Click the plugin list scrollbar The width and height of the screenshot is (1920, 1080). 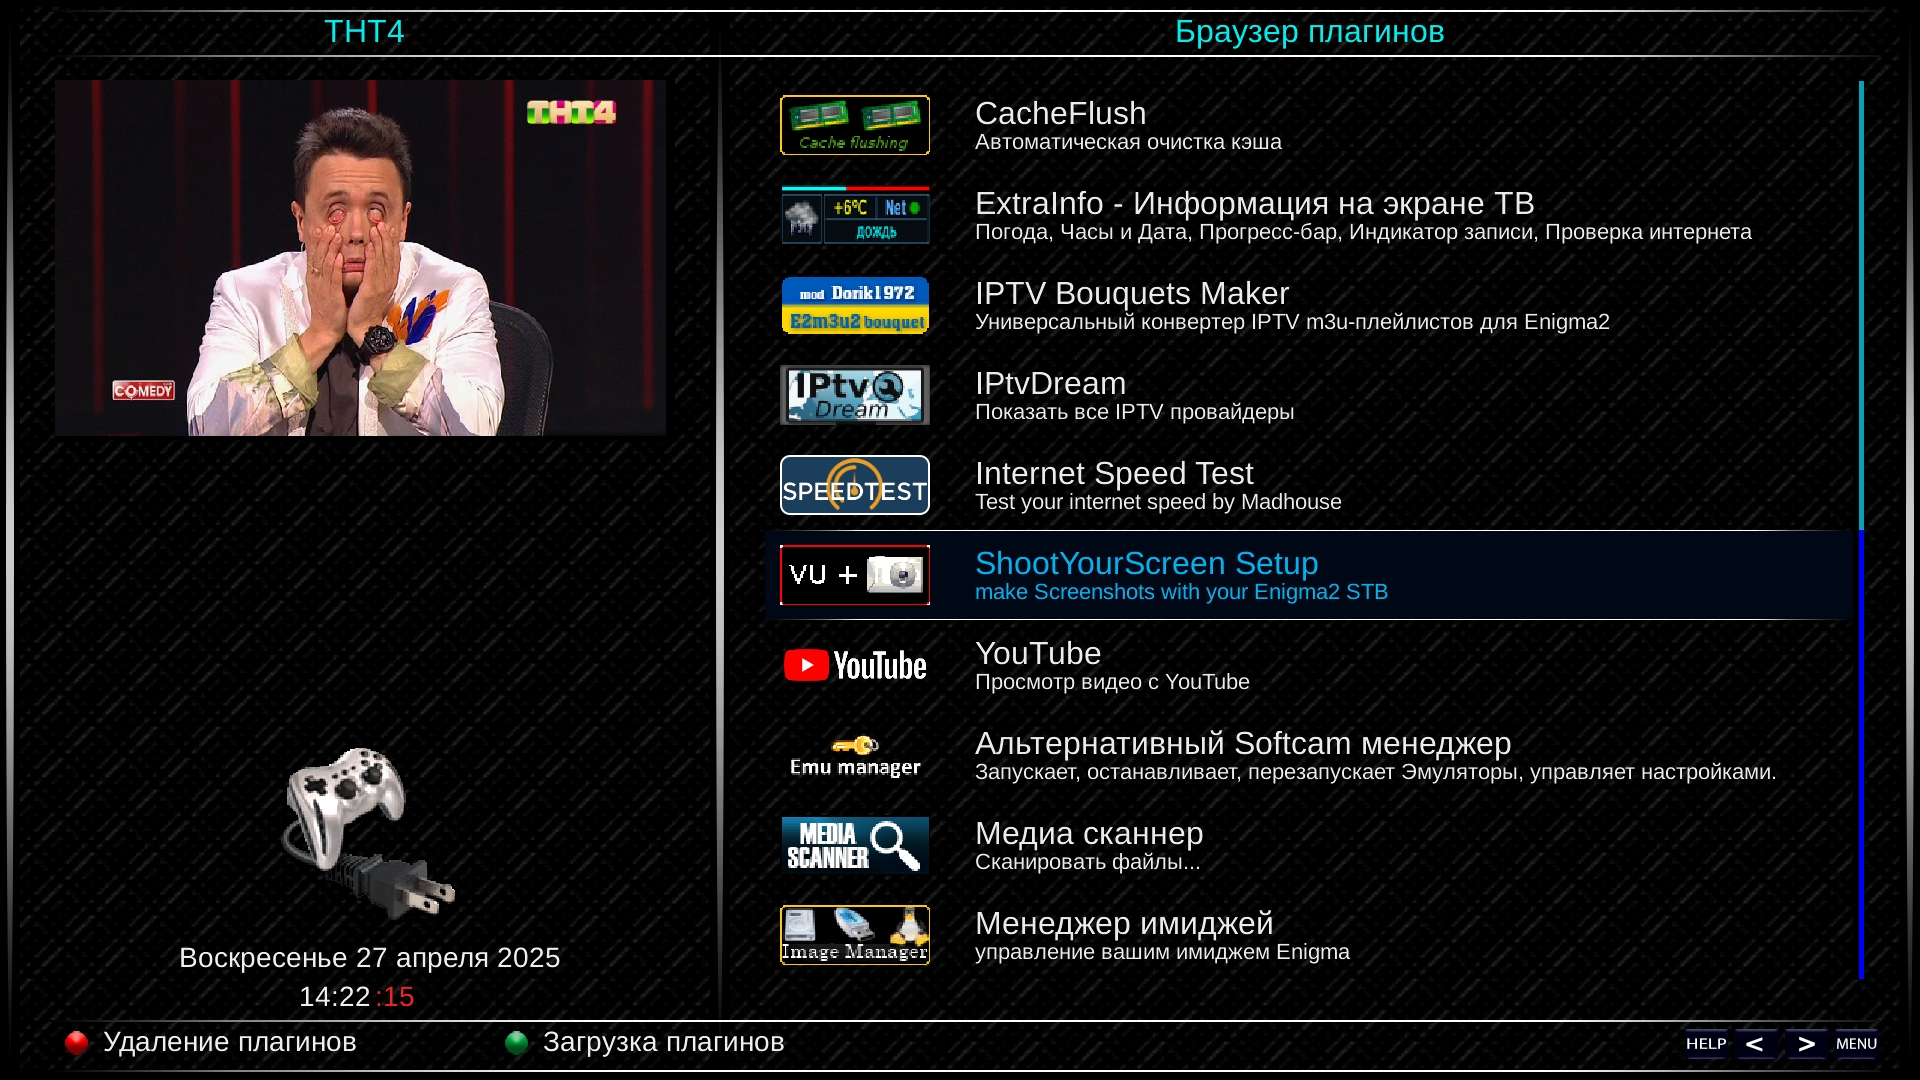pos(1861,530)
